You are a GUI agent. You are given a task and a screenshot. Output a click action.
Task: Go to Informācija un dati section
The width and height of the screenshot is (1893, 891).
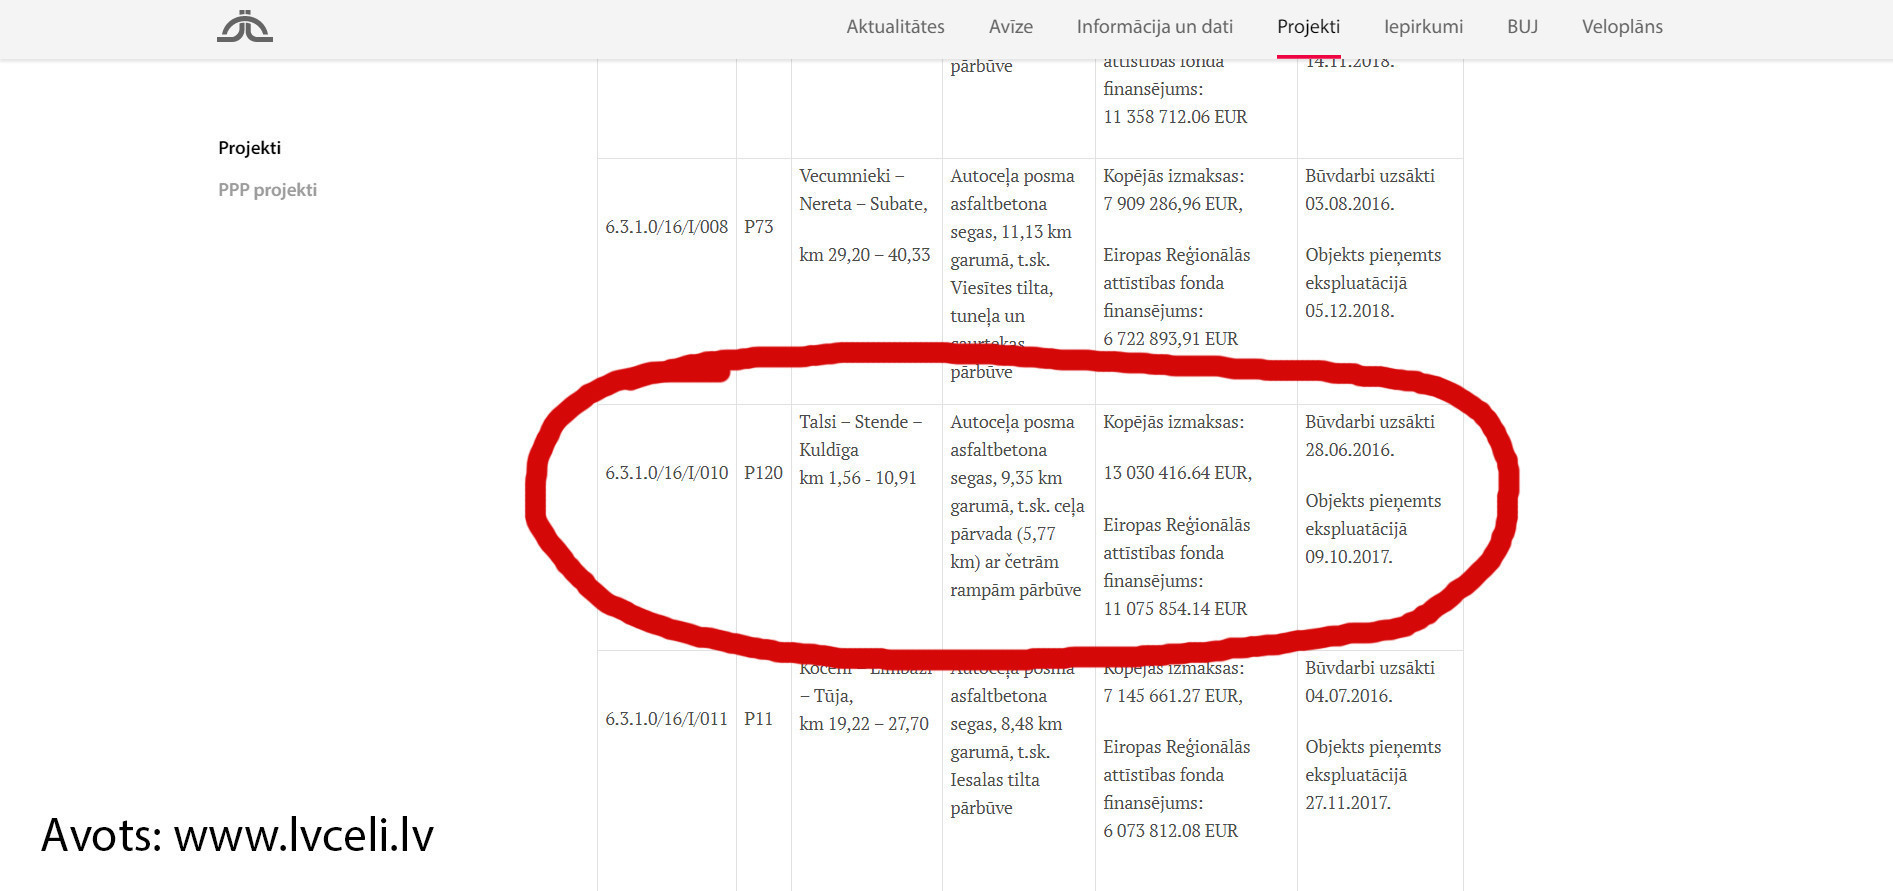coord(1154,27)
